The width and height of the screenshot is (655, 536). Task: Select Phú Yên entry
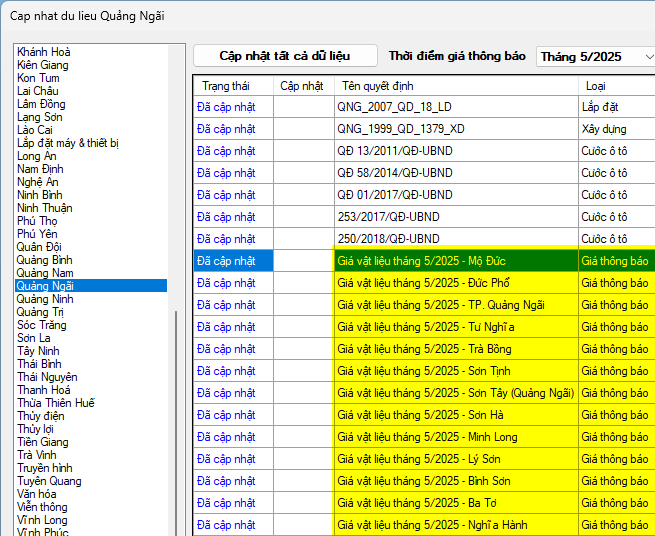(x=37, y=234)
